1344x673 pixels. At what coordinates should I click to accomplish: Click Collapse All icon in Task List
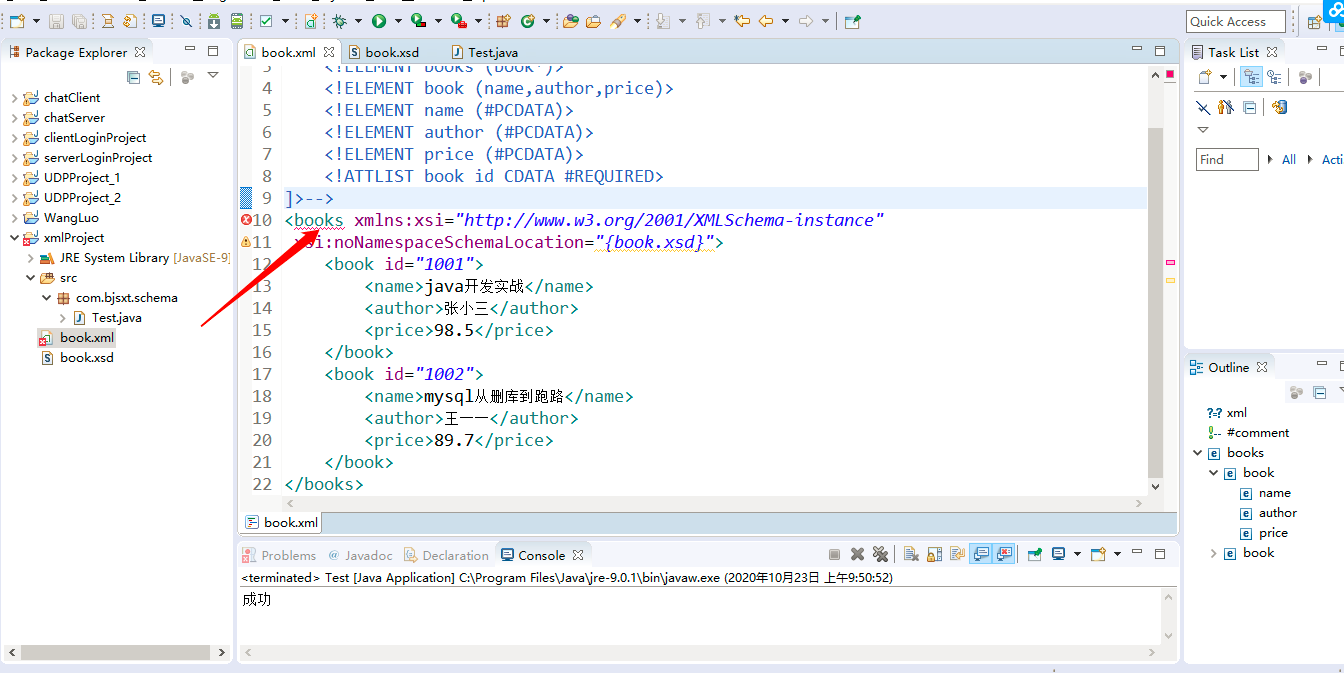tap(1250, 107)
